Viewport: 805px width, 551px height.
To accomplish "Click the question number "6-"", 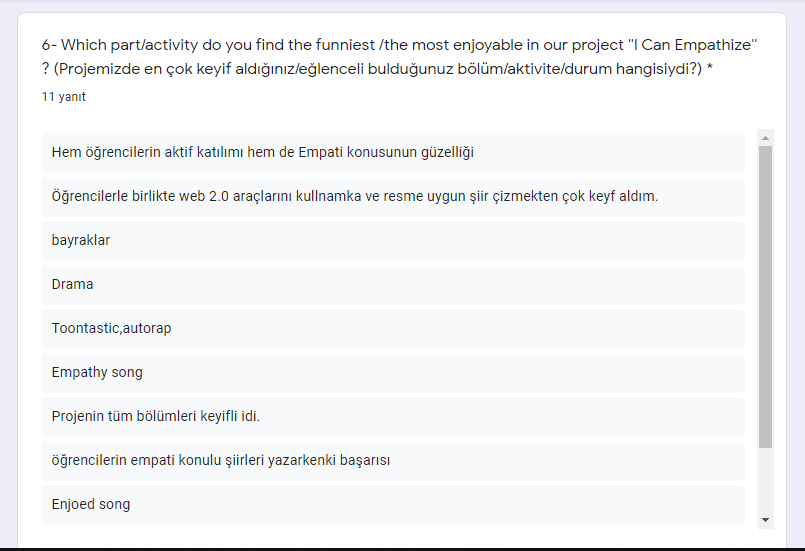I will click(50, 45).
